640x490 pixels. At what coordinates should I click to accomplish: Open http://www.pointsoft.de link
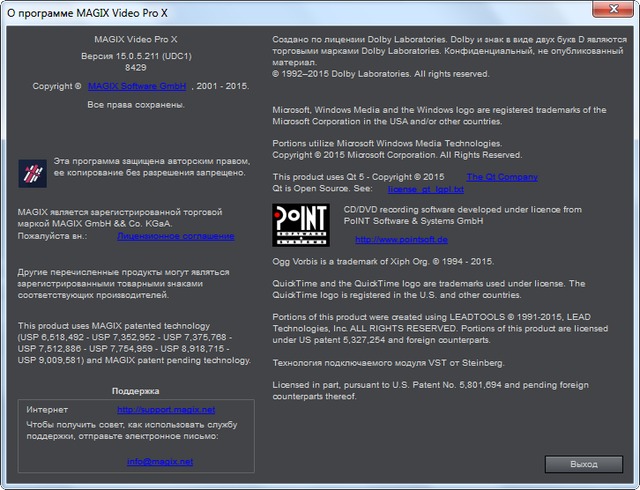coord(402,239)
